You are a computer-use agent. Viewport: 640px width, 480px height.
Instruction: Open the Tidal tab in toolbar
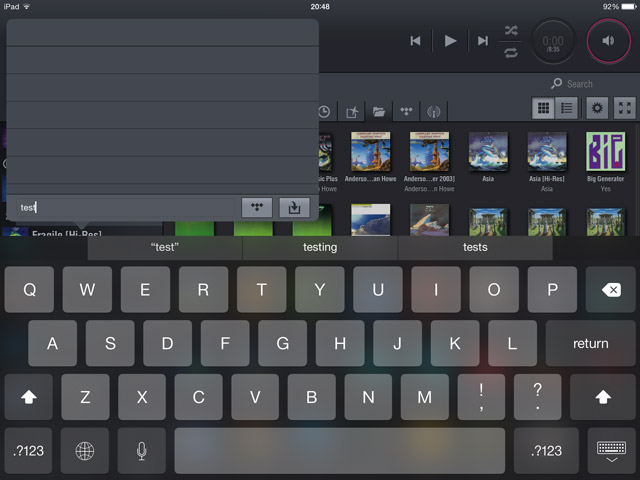point(406,111)
